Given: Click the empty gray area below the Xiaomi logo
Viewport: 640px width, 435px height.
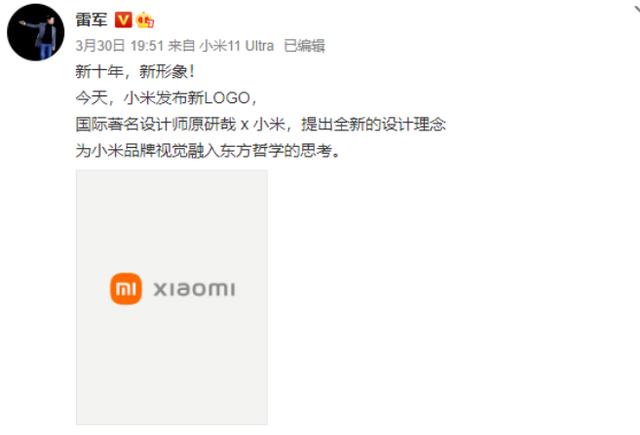Looking at the screenshot, I should click(172, 367).
